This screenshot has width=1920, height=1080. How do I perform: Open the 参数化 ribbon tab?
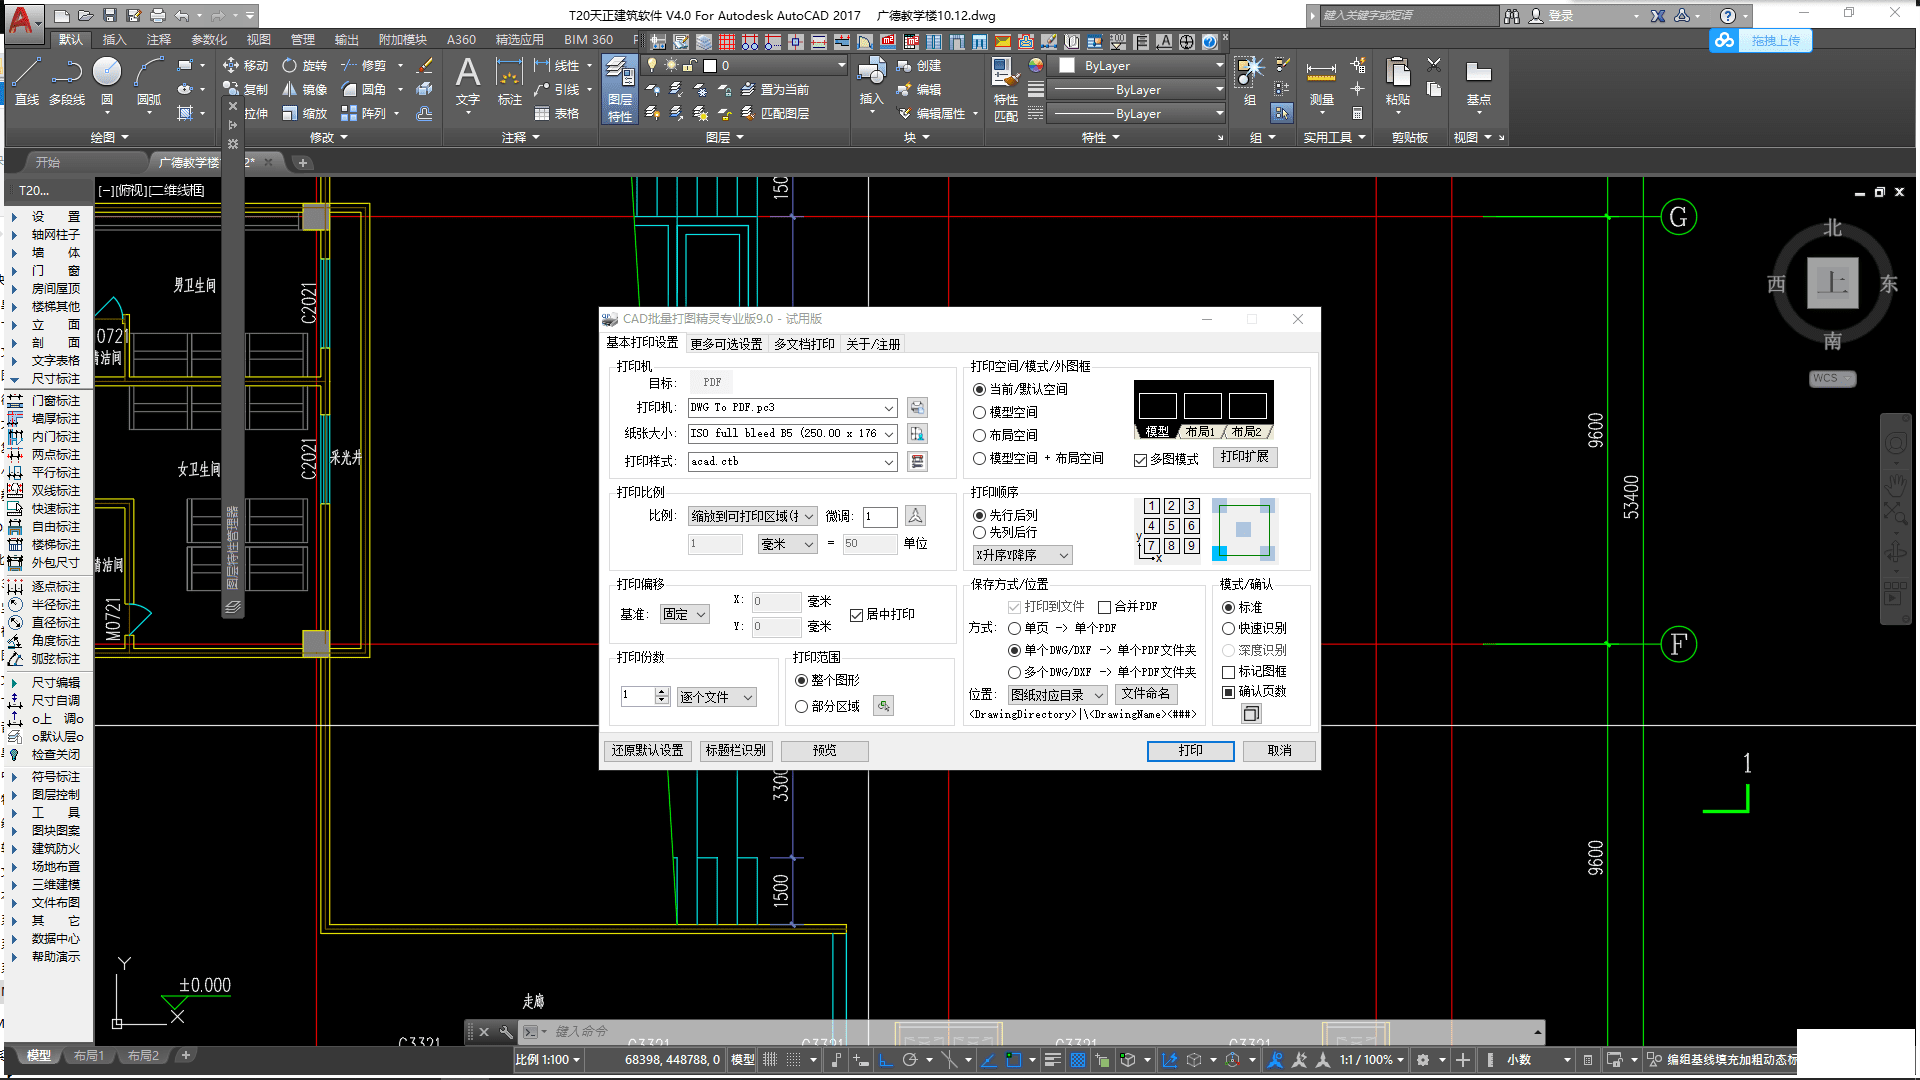pos(209,40)
